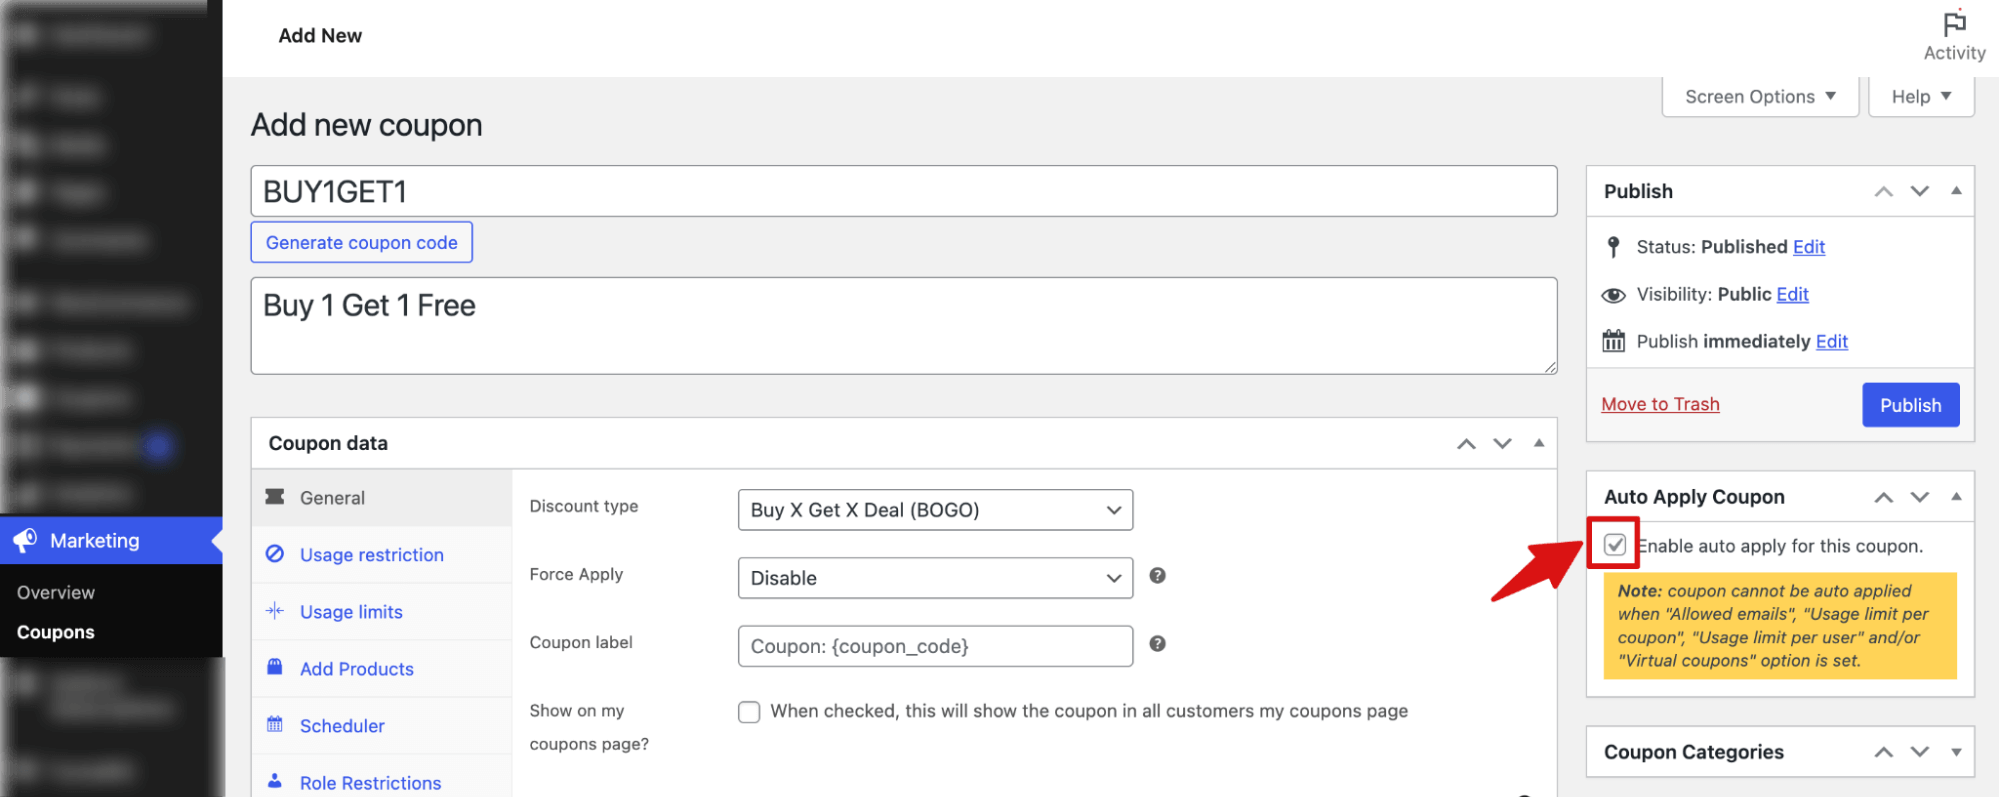Click the Add New header text
Viewport: 1999px width, 798px height.
click(x=320, y=36)
